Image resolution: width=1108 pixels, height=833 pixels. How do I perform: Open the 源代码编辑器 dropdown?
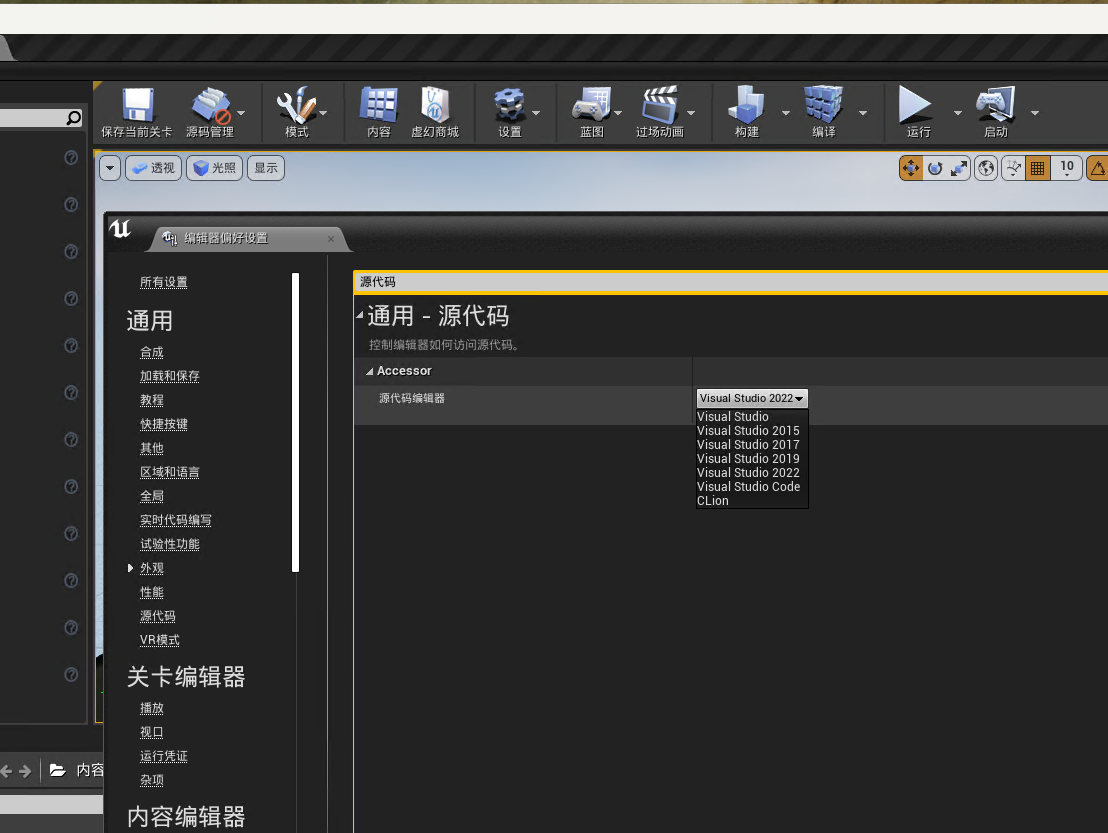[x=751, y=397]
